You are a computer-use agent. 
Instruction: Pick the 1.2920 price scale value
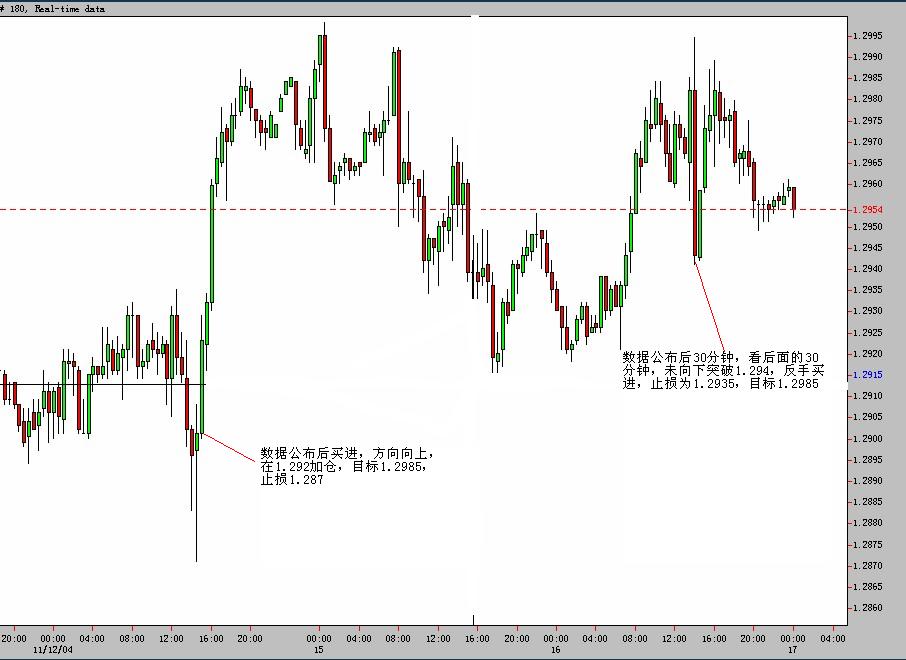tap(868, 354)
